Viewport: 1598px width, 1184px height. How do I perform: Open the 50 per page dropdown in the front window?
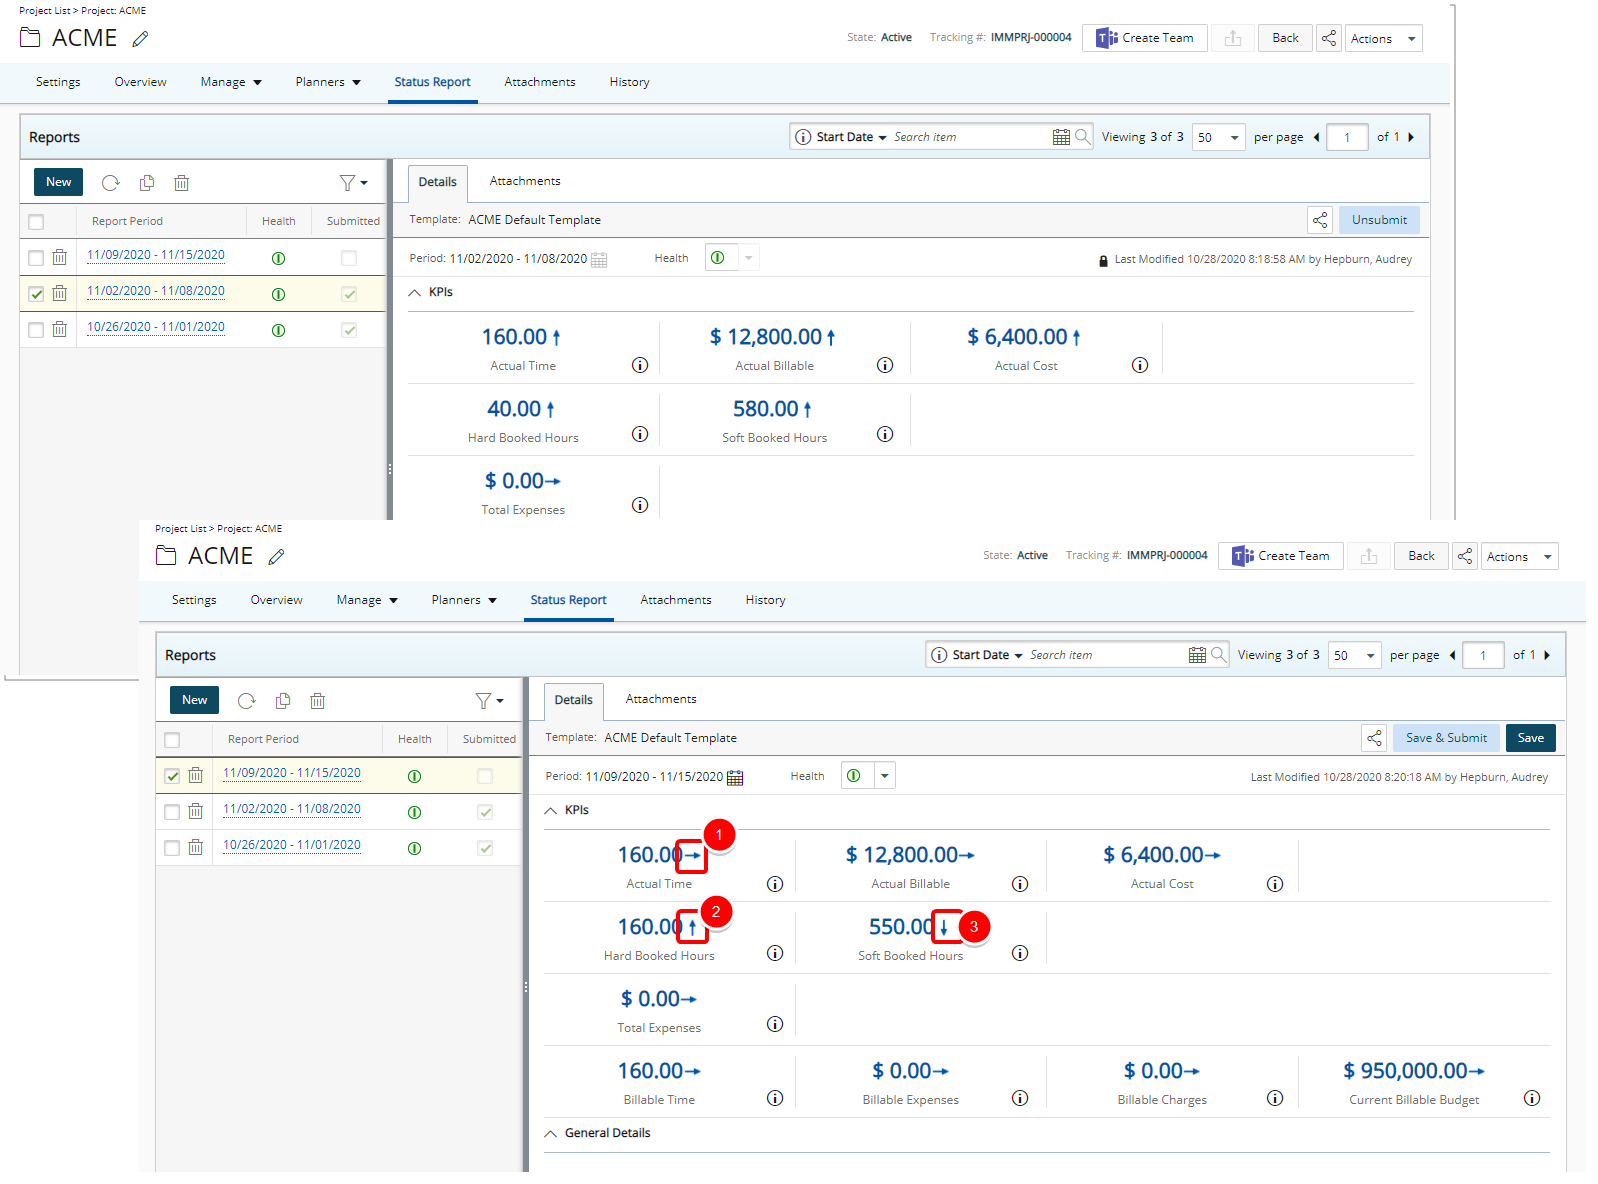point(1356,655)
